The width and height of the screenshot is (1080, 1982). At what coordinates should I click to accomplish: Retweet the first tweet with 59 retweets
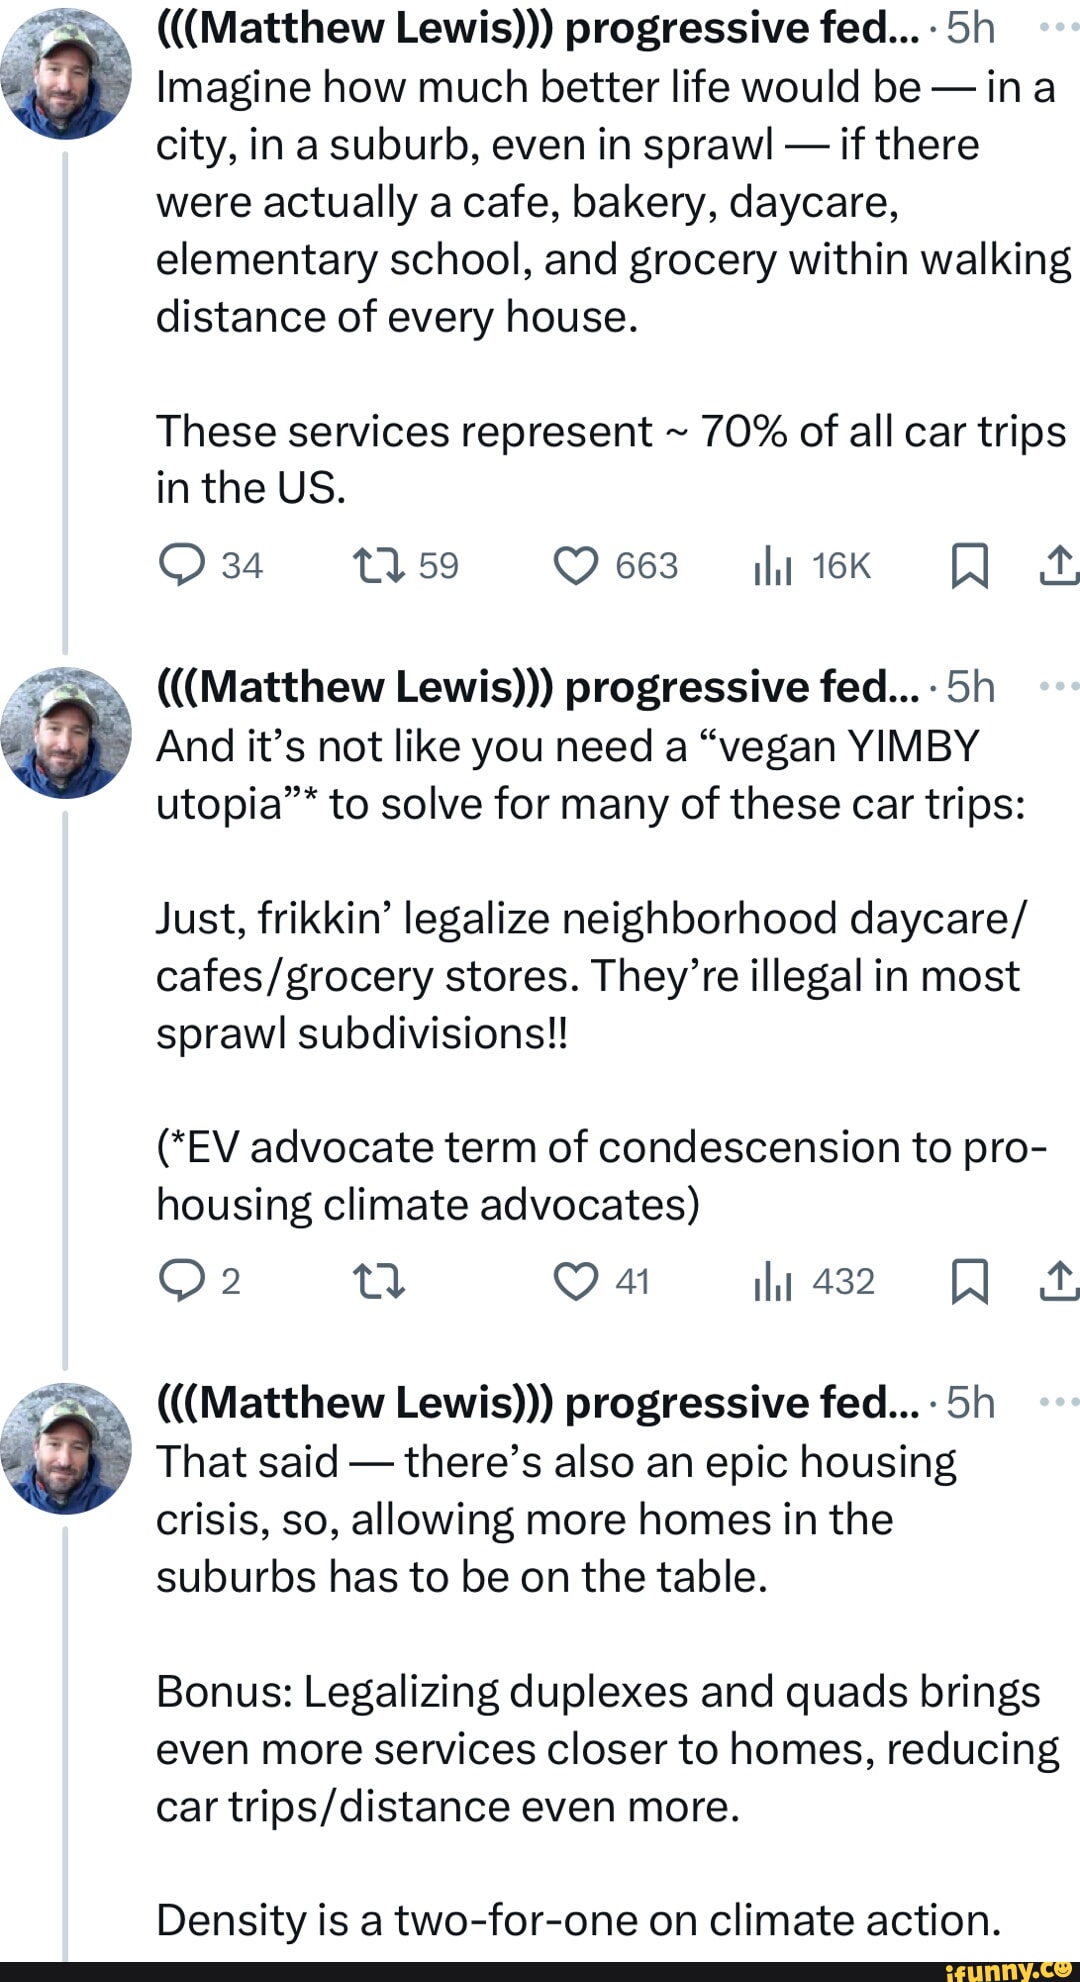(x=379, y=566)
